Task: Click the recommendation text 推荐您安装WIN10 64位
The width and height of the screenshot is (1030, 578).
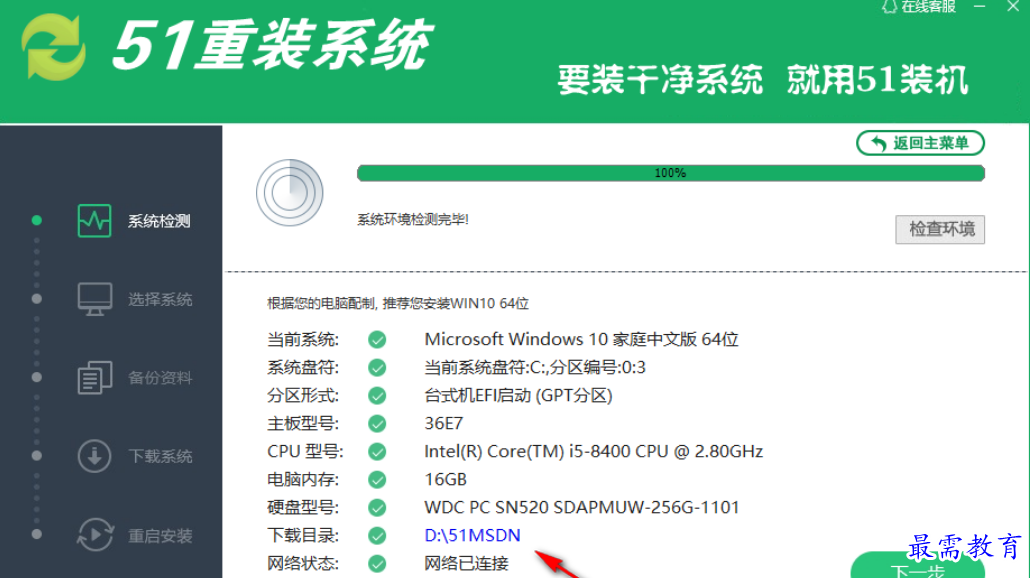Action: [x=455, y=303]
